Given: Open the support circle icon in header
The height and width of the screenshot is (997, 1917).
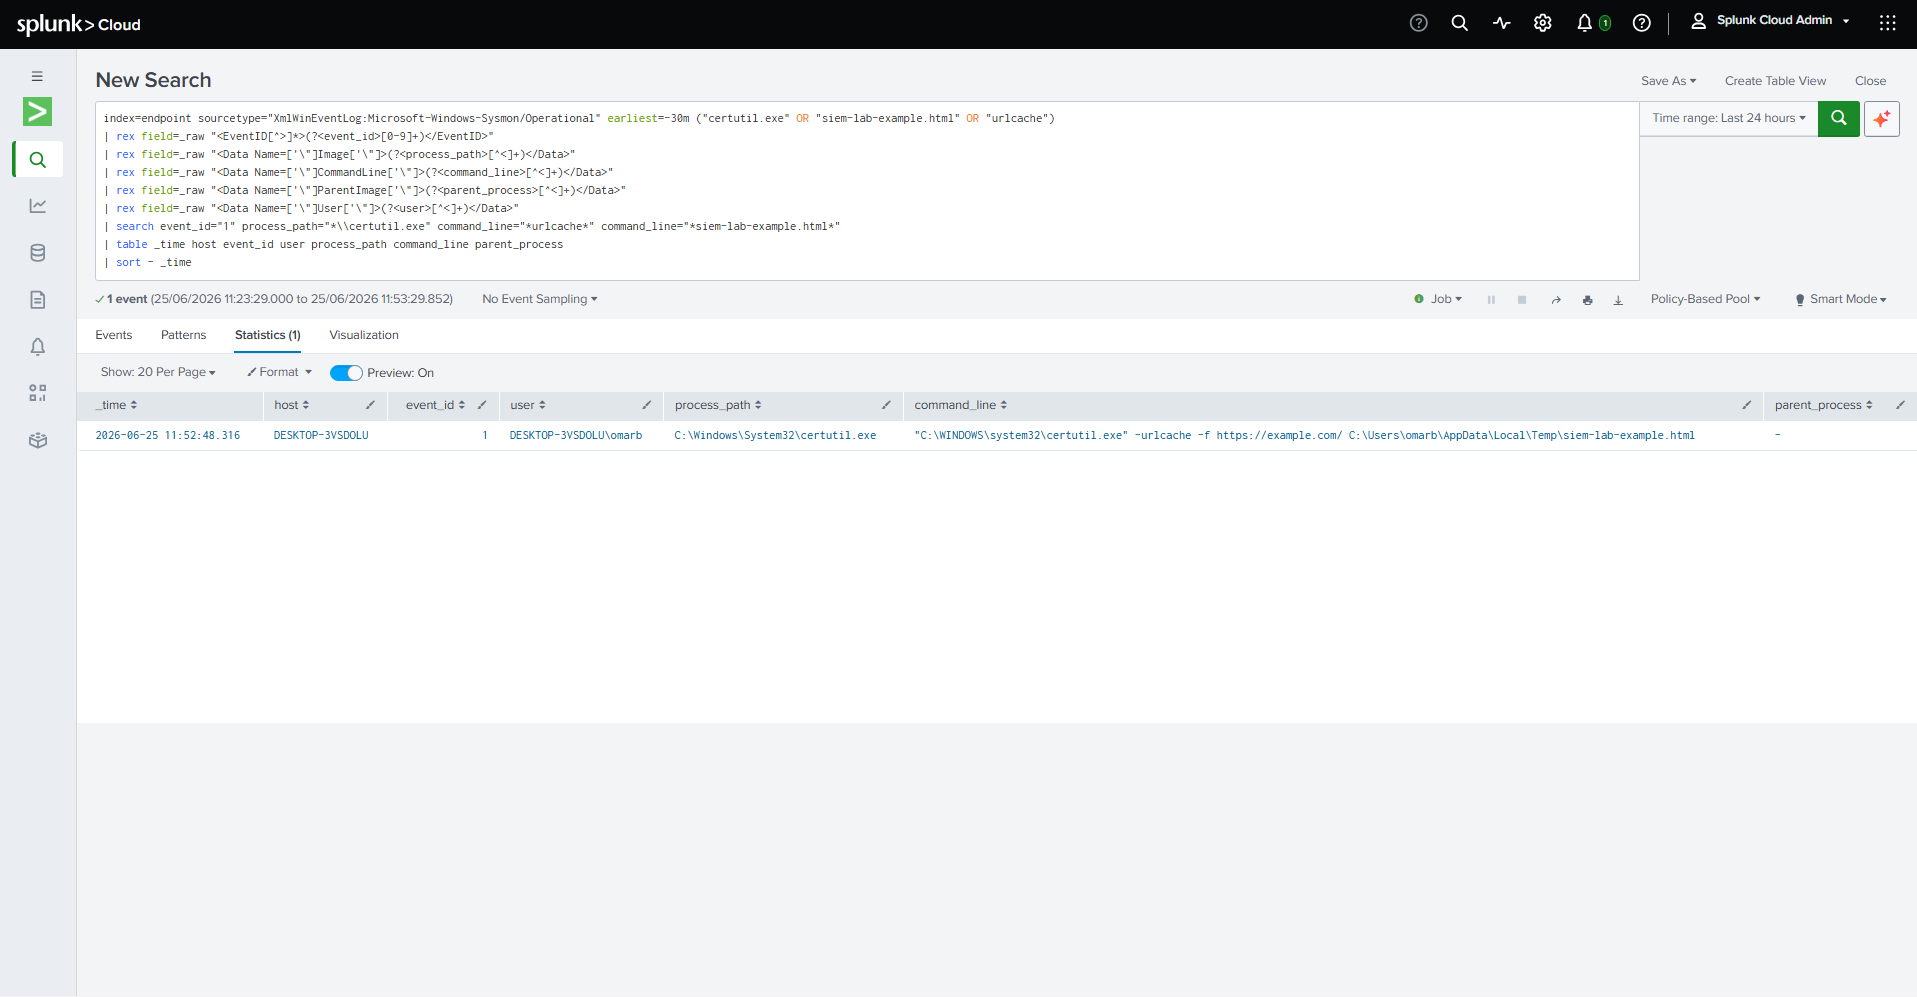Looking at the screenshot, I should point(1418,23).
